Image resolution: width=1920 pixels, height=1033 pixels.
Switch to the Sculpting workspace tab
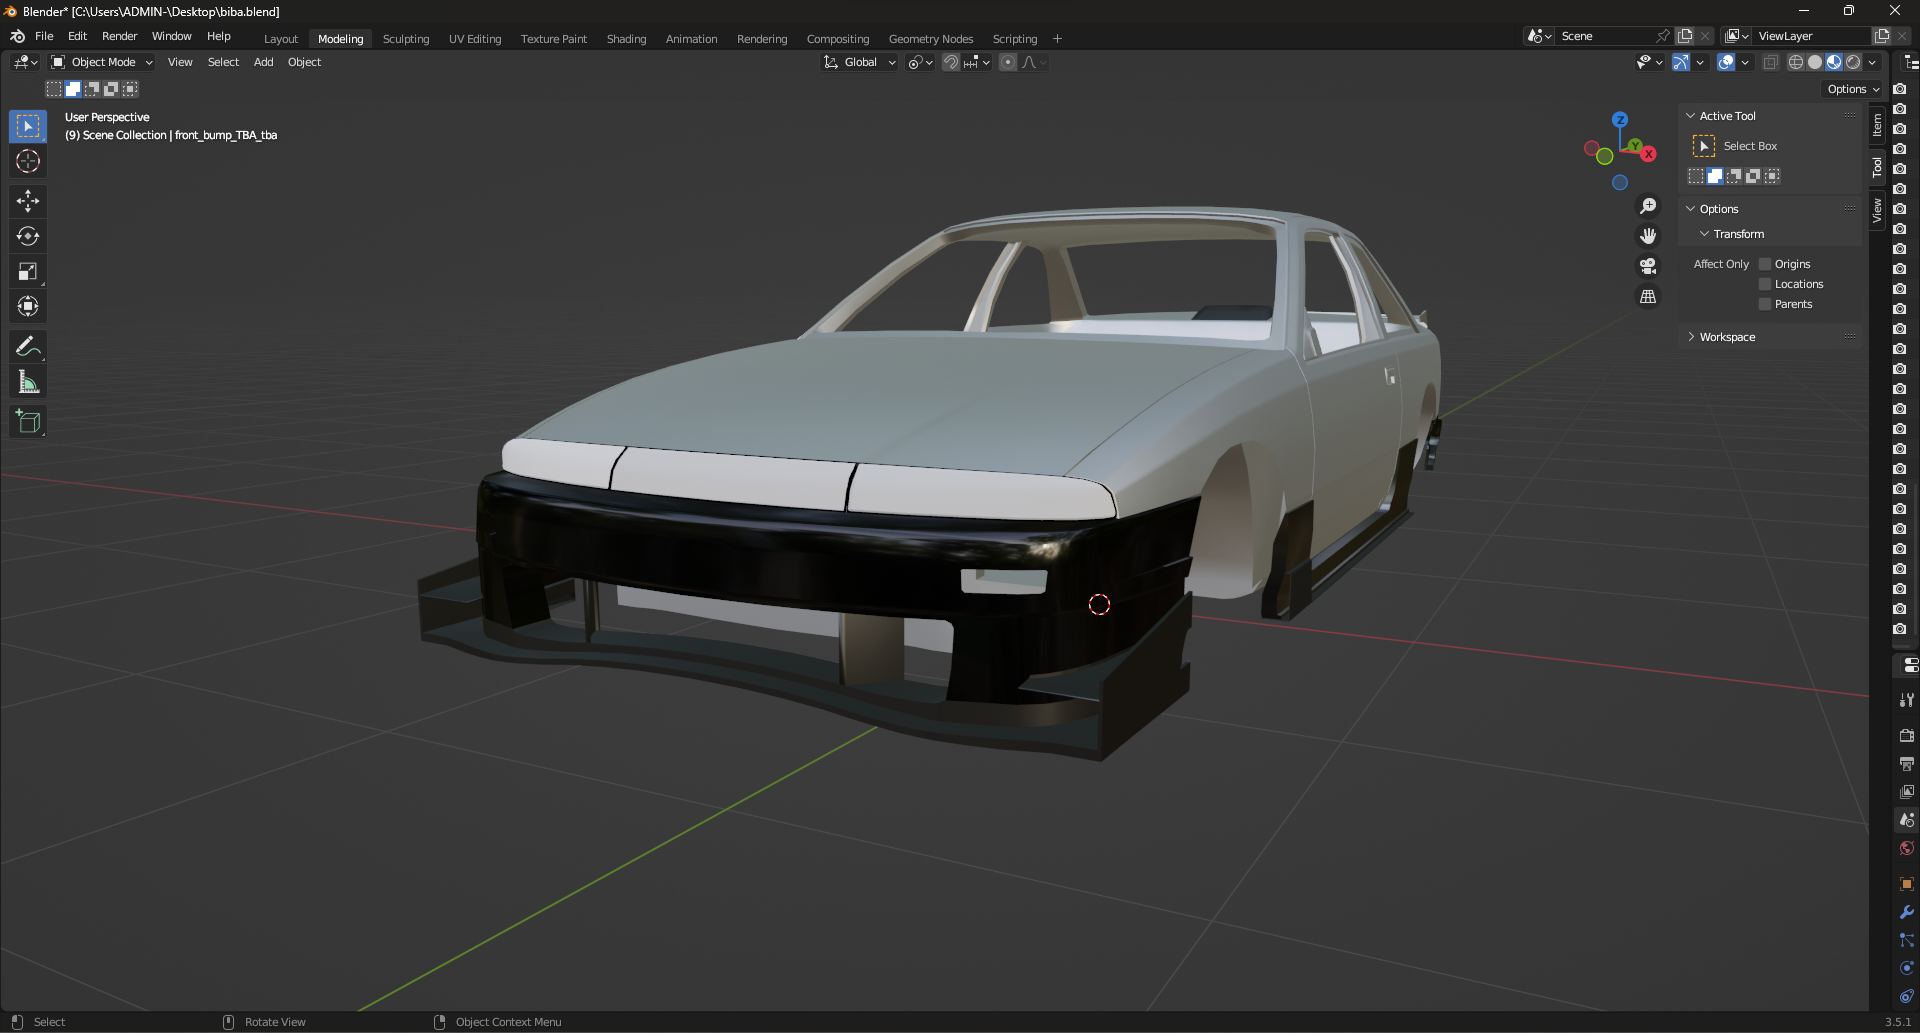pos(406,39)
